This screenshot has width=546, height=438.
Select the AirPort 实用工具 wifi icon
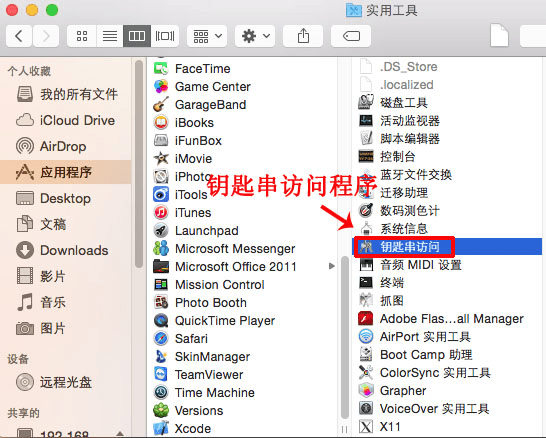[366, 337]
